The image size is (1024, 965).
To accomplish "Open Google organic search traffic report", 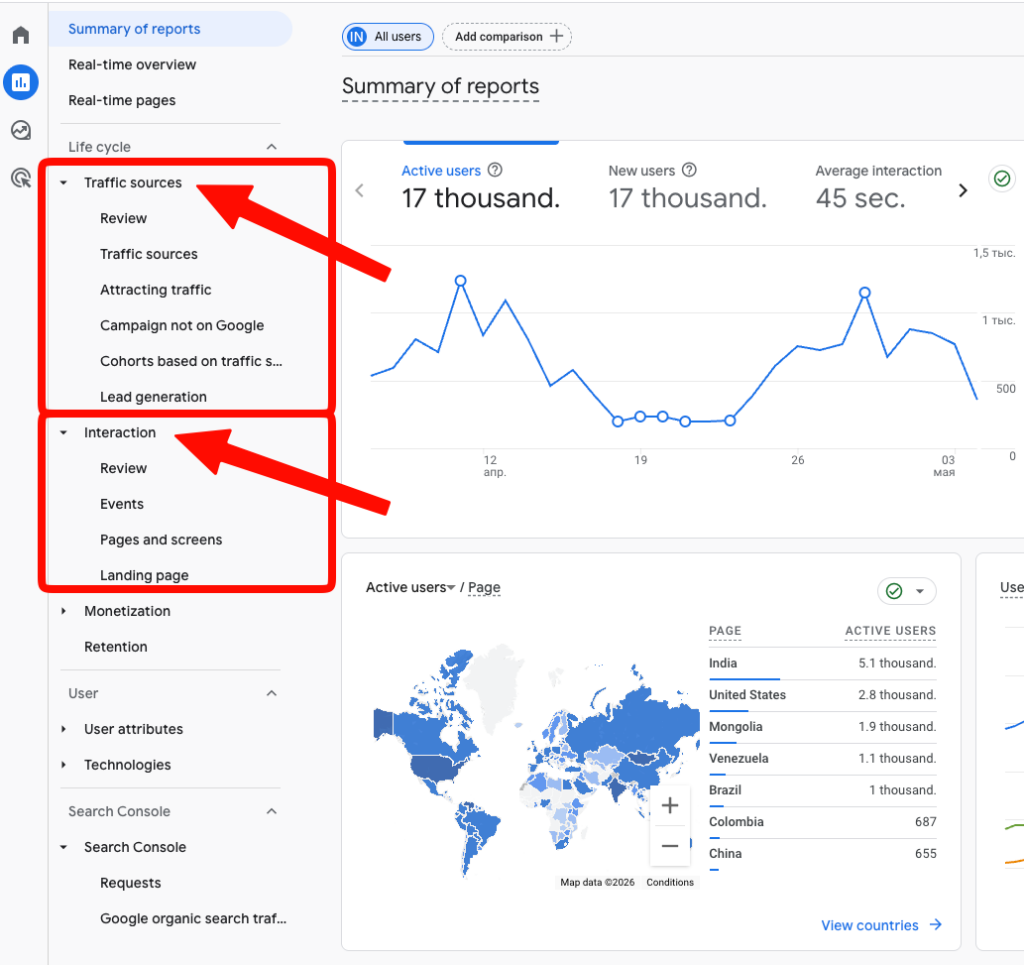I will click(x=193, y=919).
